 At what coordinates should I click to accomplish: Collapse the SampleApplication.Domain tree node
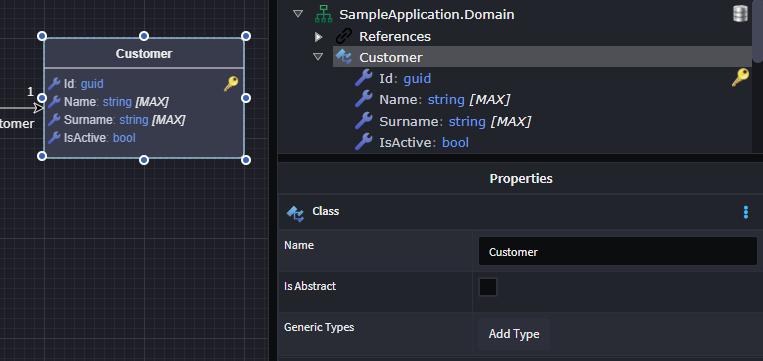point(298,14)
